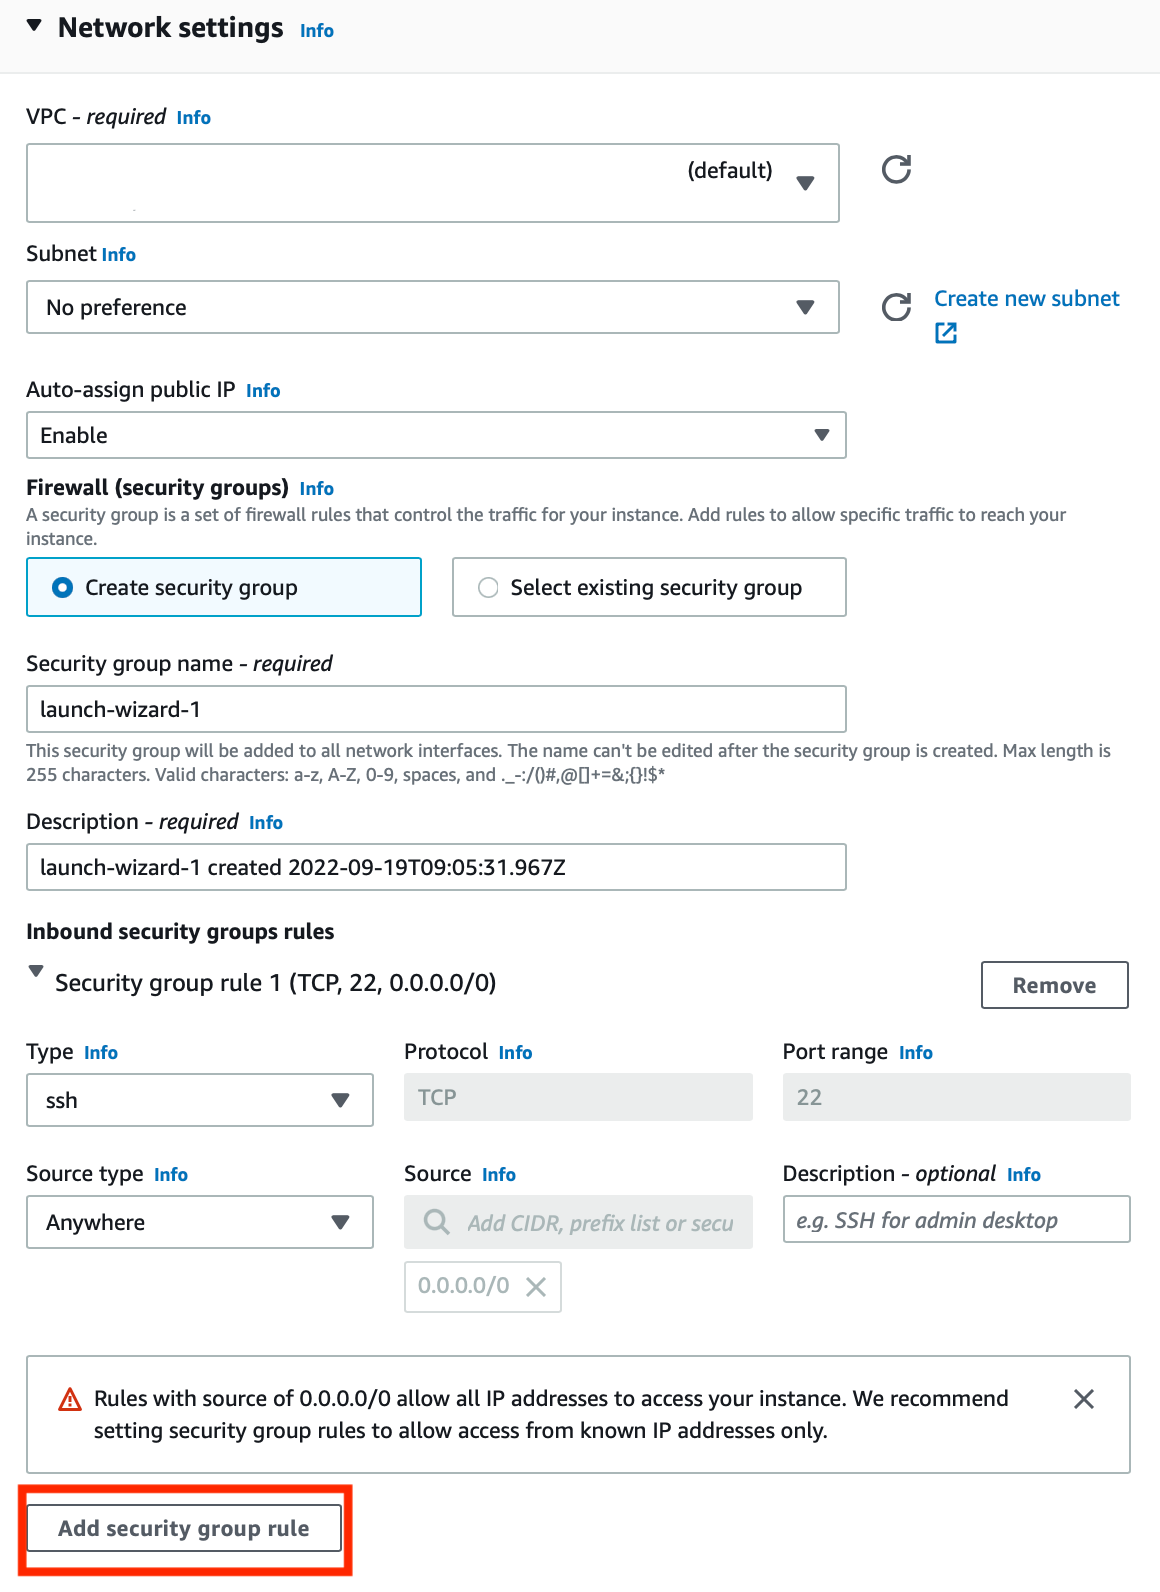Collapse the Network settings section
1160x1592 pixels.
pos(35,27)
